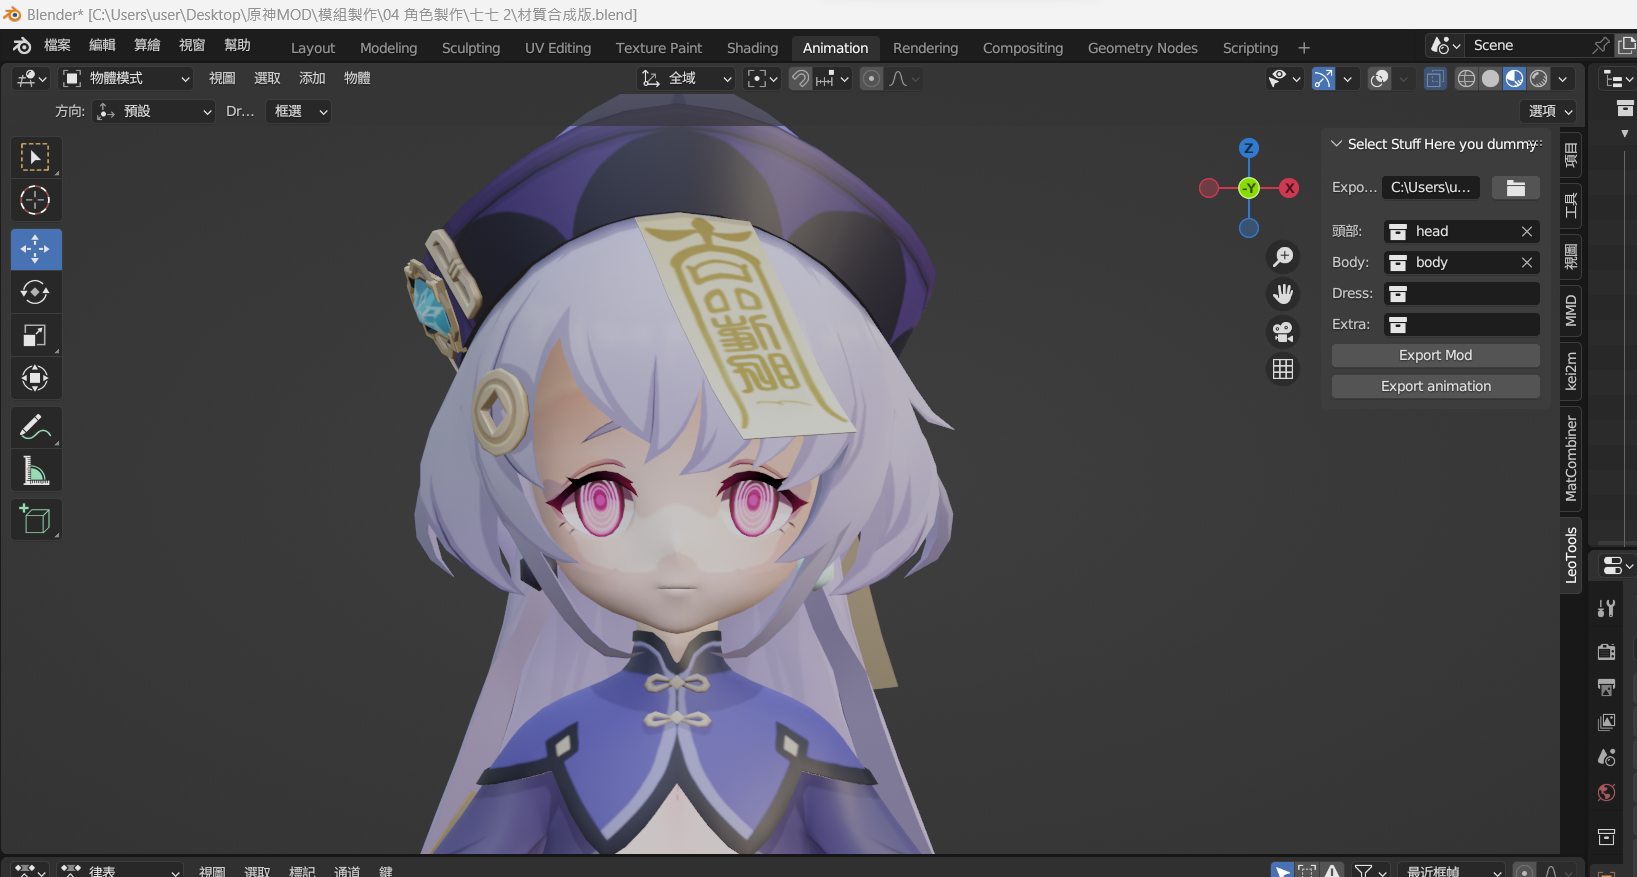Open the editor type dropdown in viewport header
The image size is (1637, 877).
[x=31, y=78]
